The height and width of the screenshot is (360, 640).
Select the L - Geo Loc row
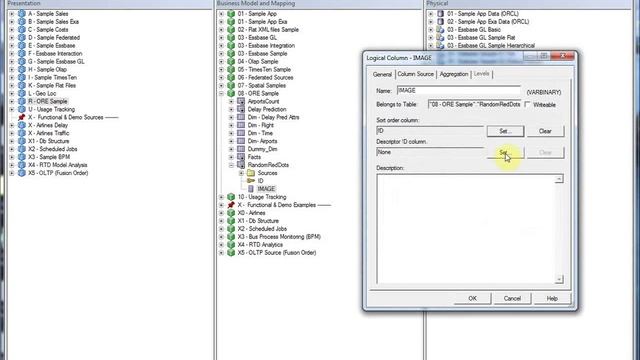[42, 93]
